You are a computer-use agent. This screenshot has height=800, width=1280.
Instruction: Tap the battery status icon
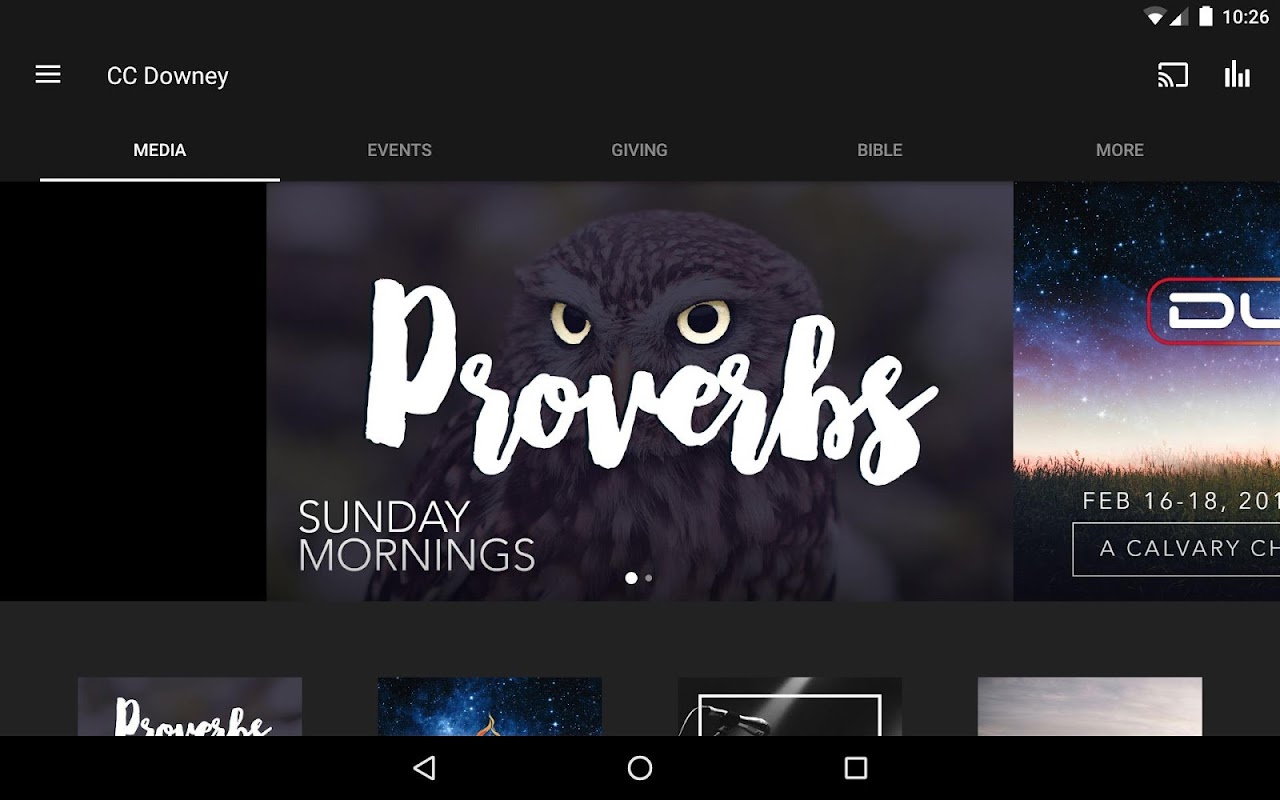tap(1206, 16)
